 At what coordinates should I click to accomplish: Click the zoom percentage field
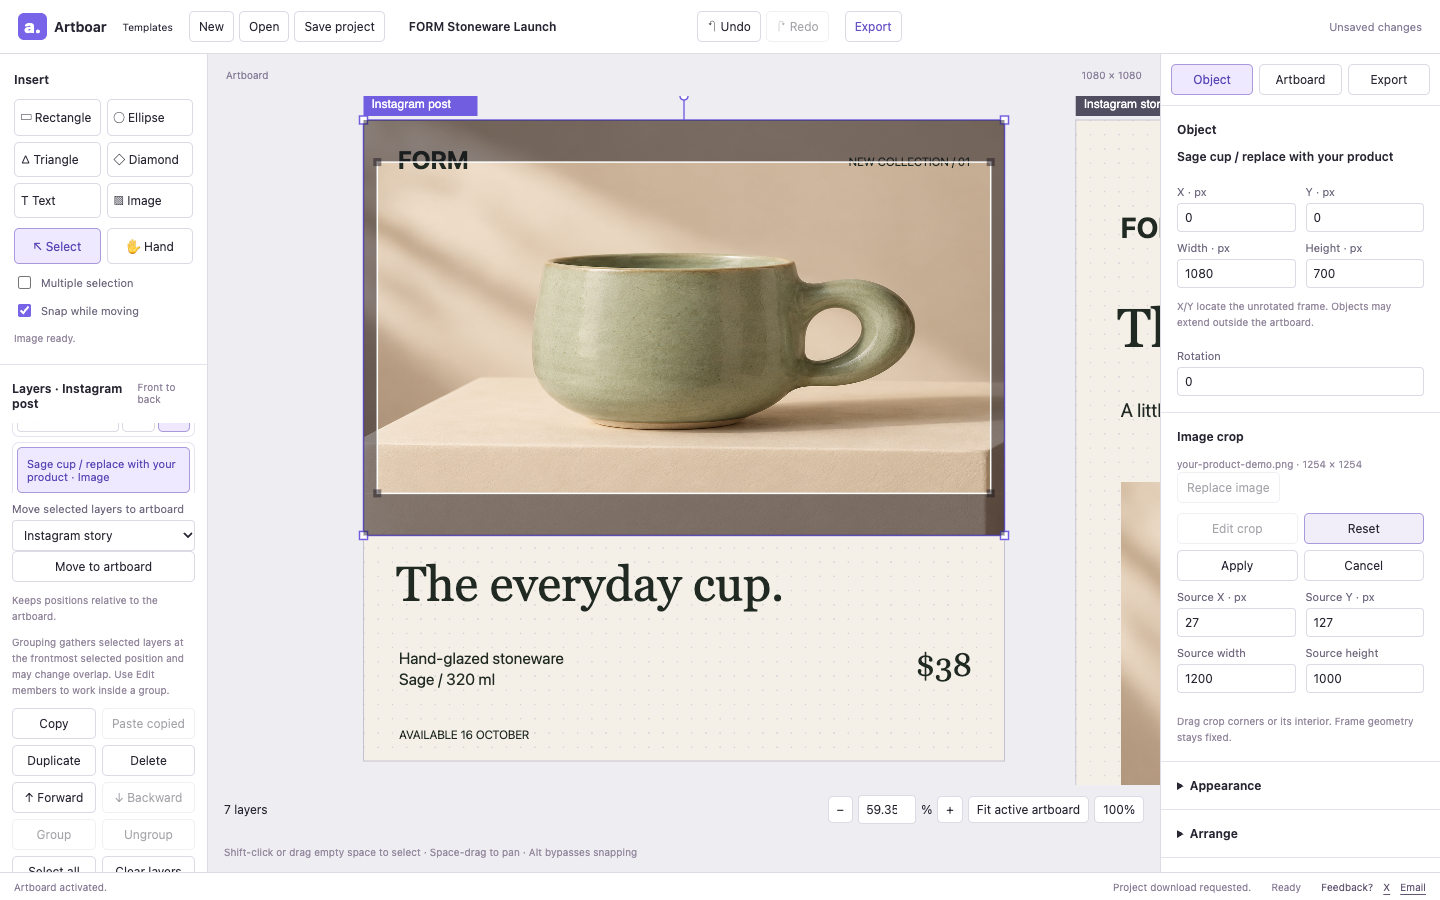(886, 810)
